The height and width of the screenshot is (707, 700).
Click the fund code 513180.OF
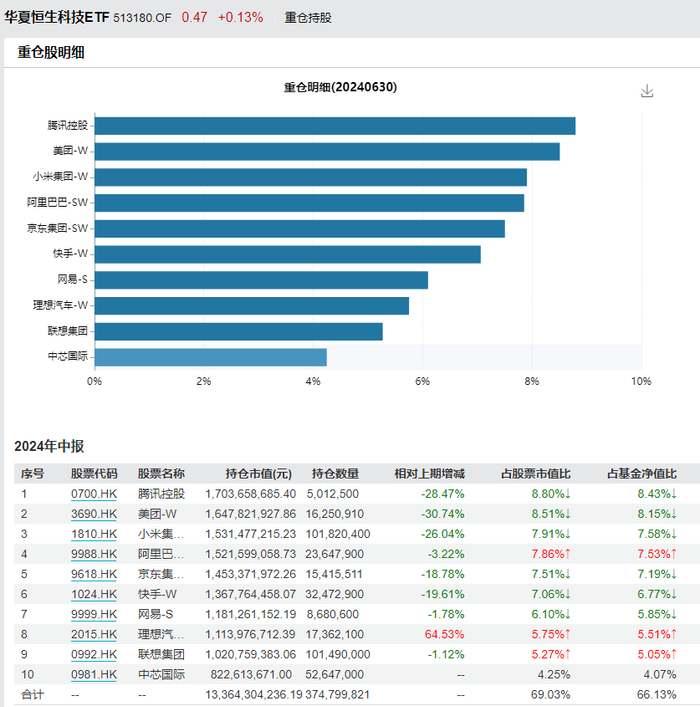142,18
